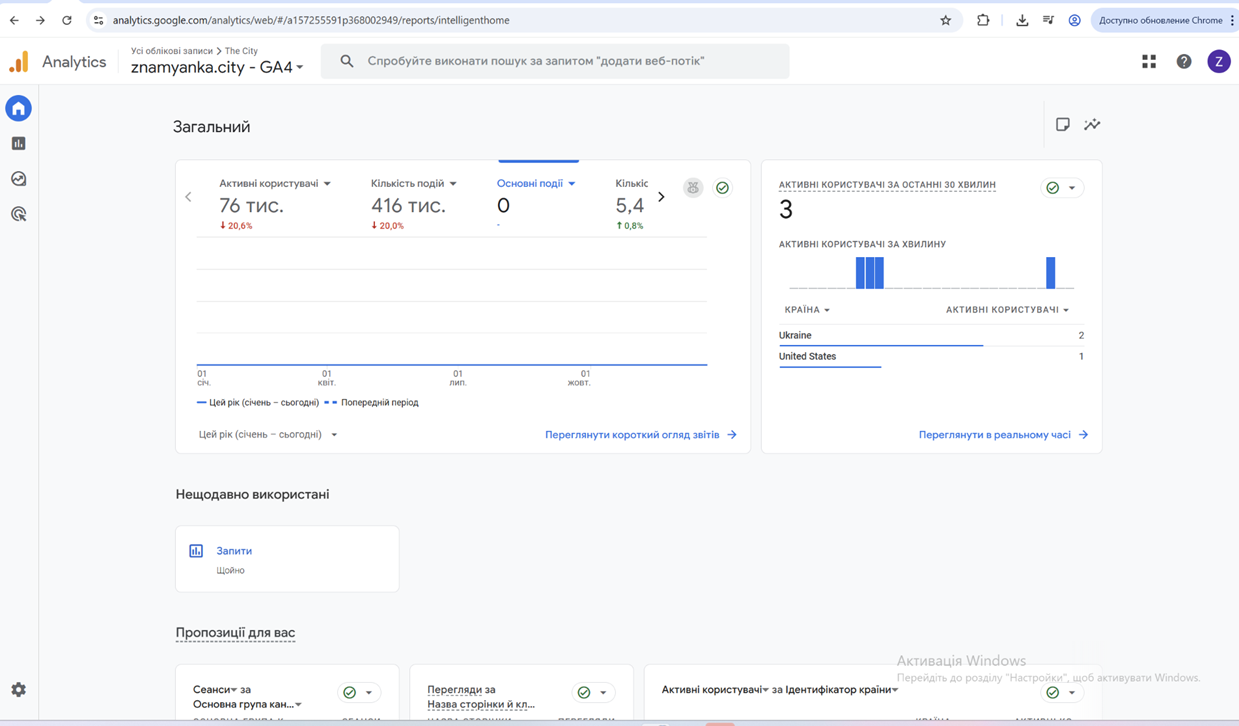Toggle the green check on realtime users card
Image resolution: width=1239 pixels, height=726 pixels.
pyautogui.click(x=1052, y=188)
